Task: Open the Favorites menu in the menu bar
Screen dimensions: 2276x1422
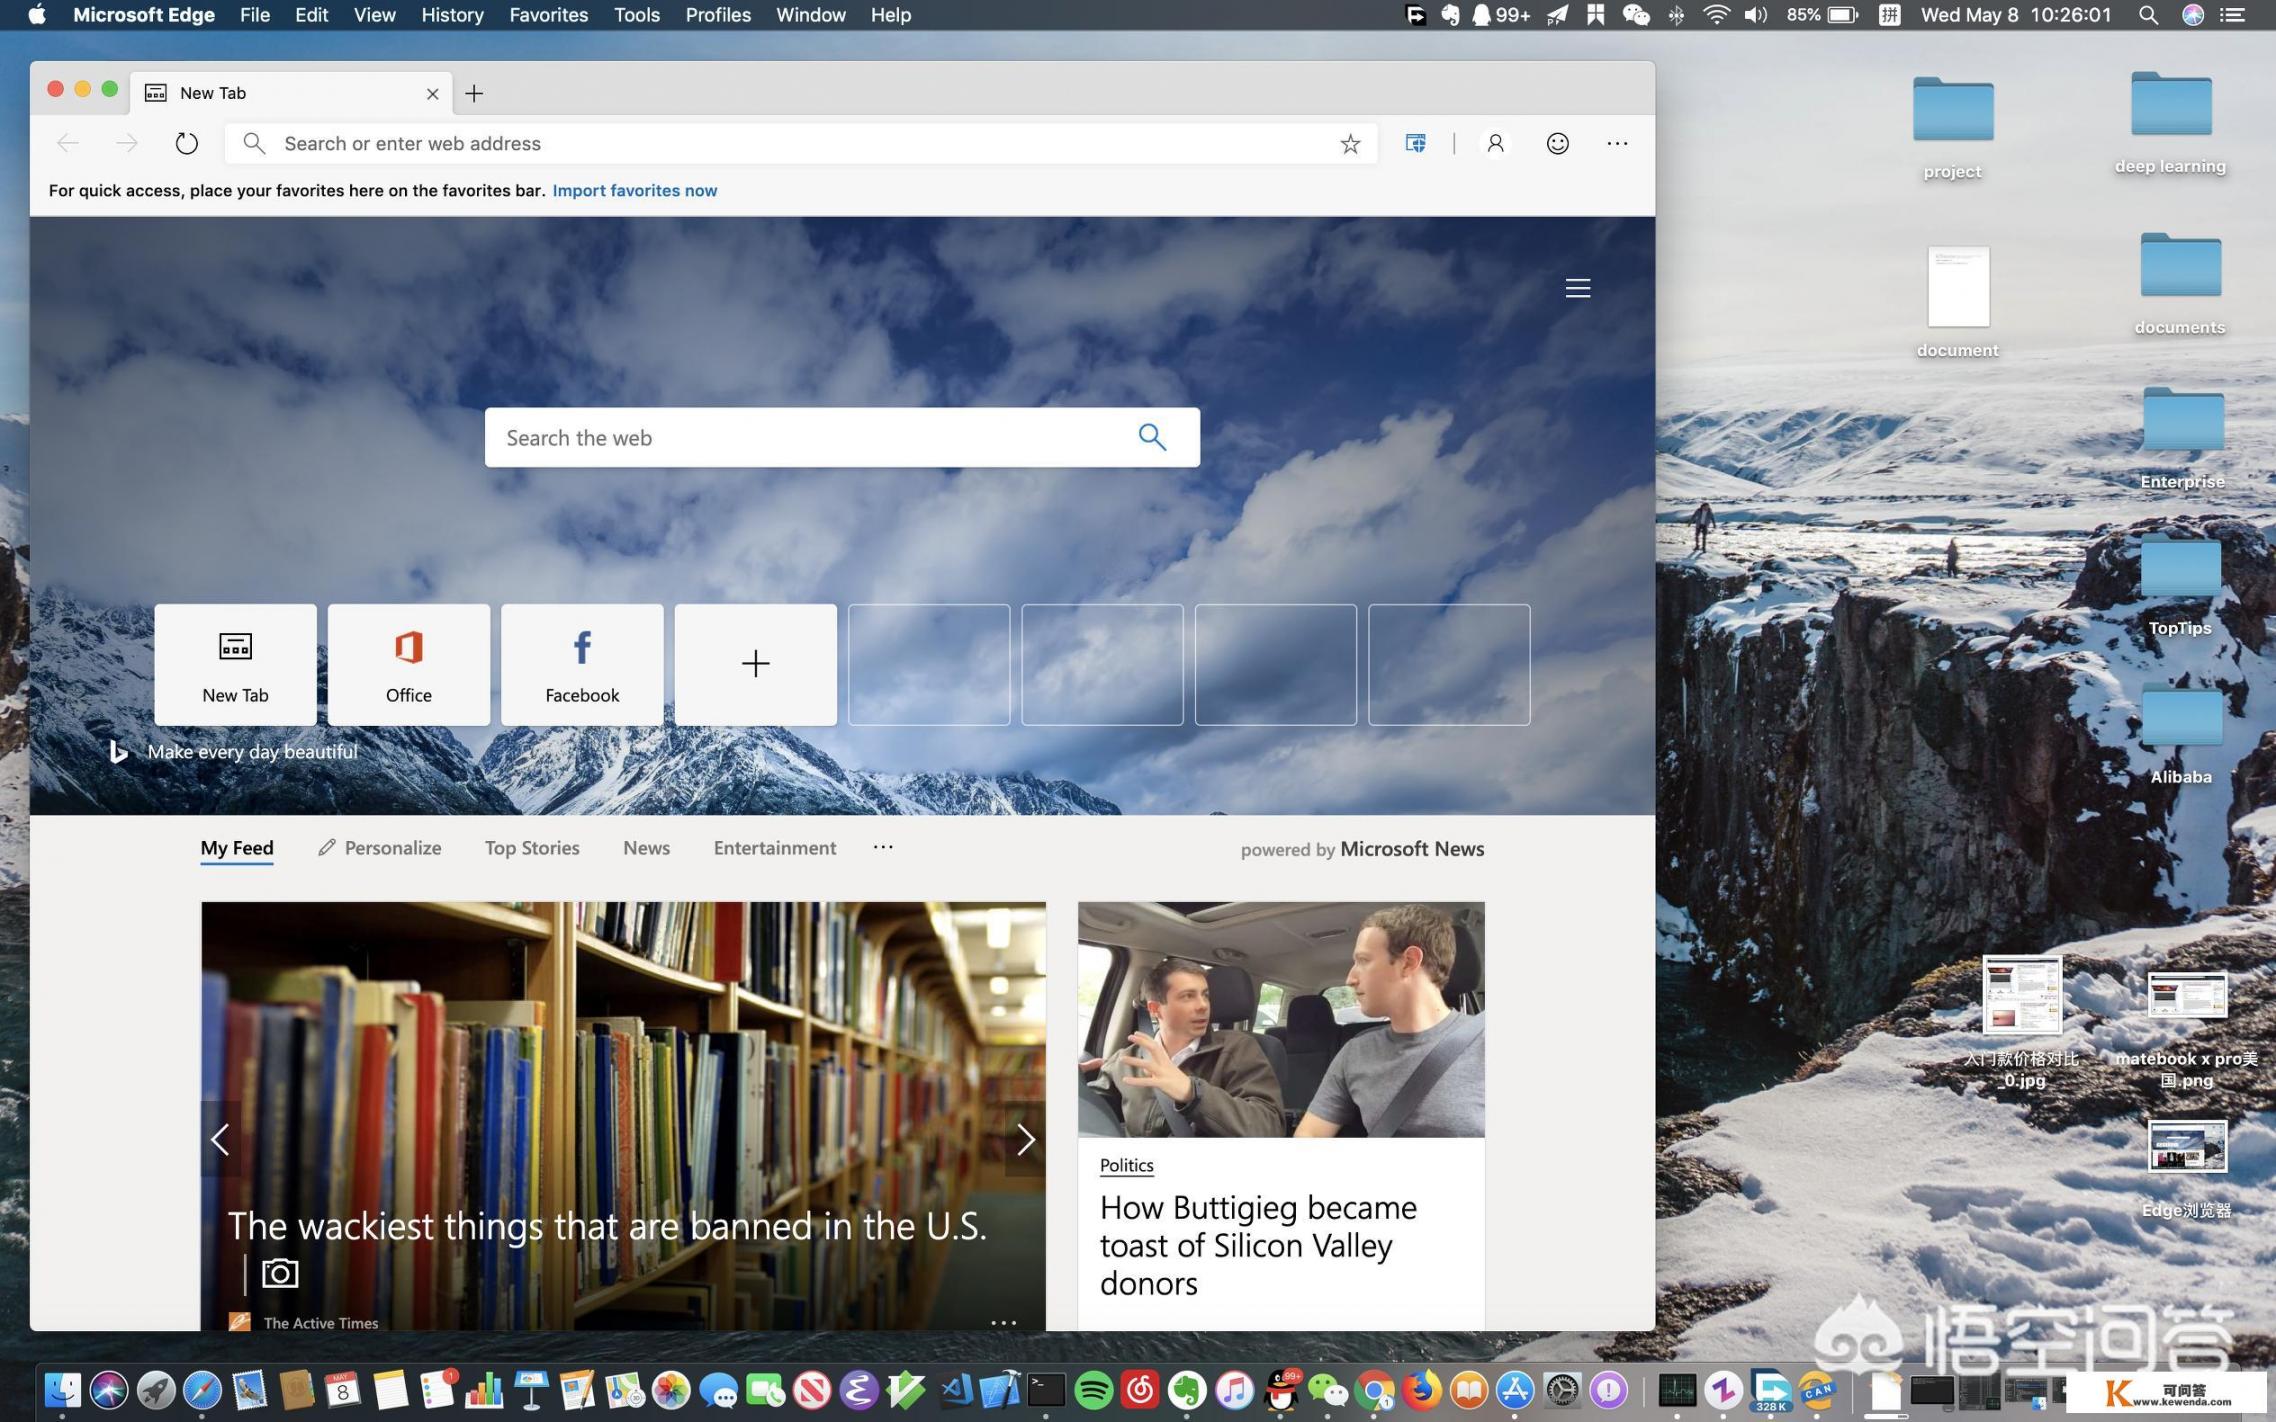Action: [548, 15]
